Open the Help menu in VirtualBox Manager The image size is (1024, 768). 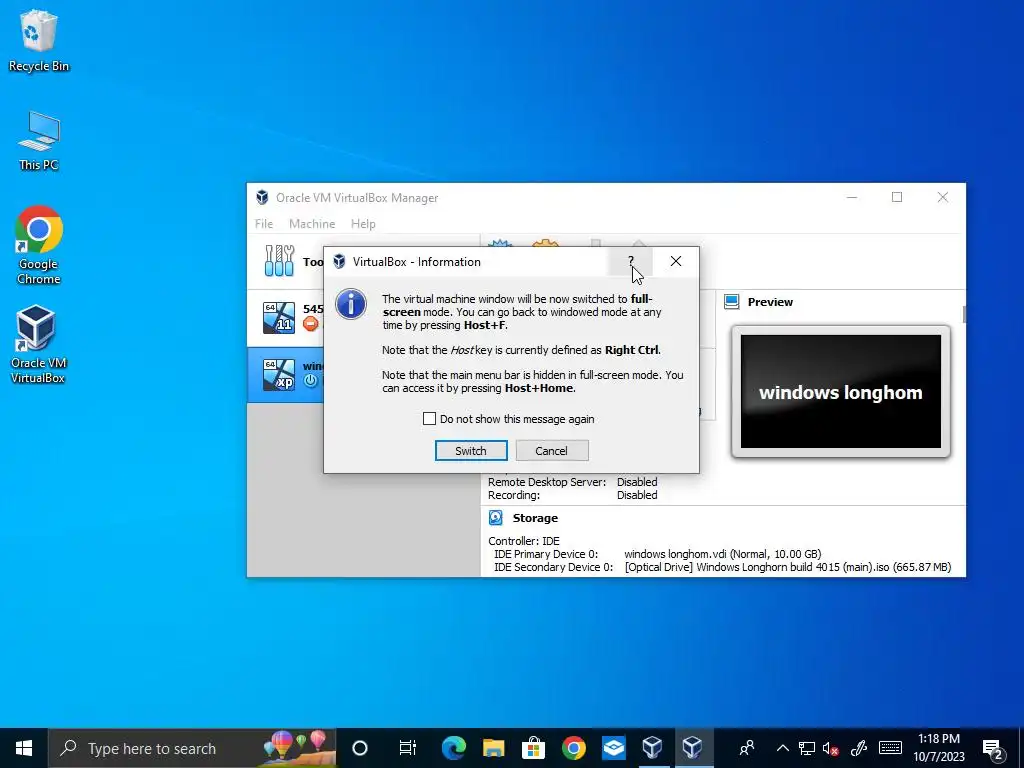[x=363, y=223]
